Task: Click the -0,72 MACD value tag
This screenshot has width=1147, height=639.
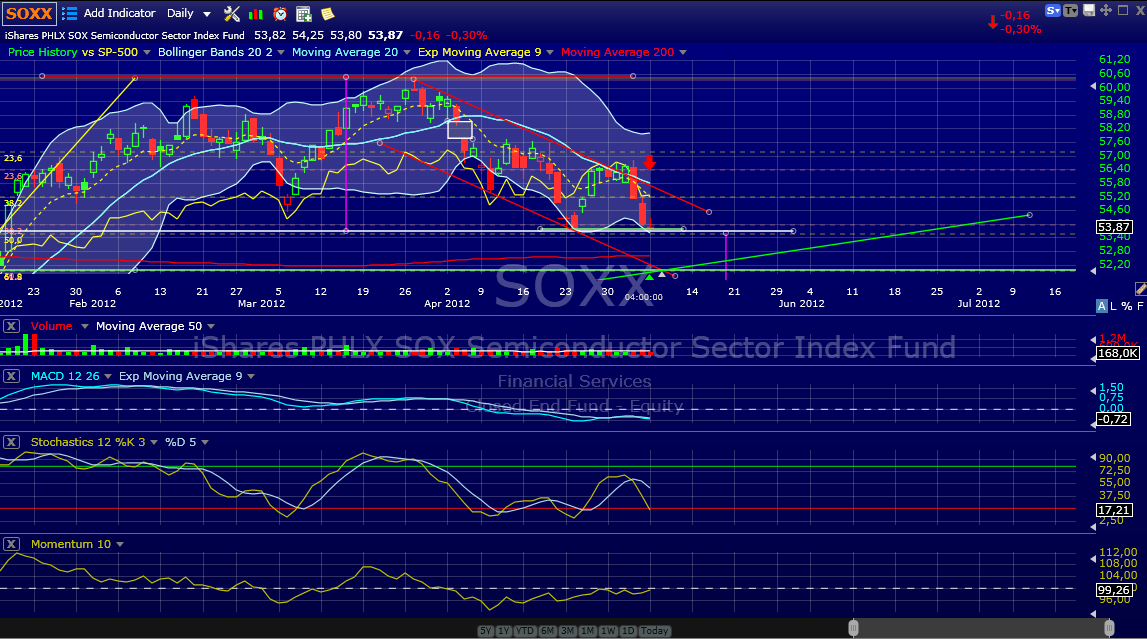Action: tap(1114, 420)
